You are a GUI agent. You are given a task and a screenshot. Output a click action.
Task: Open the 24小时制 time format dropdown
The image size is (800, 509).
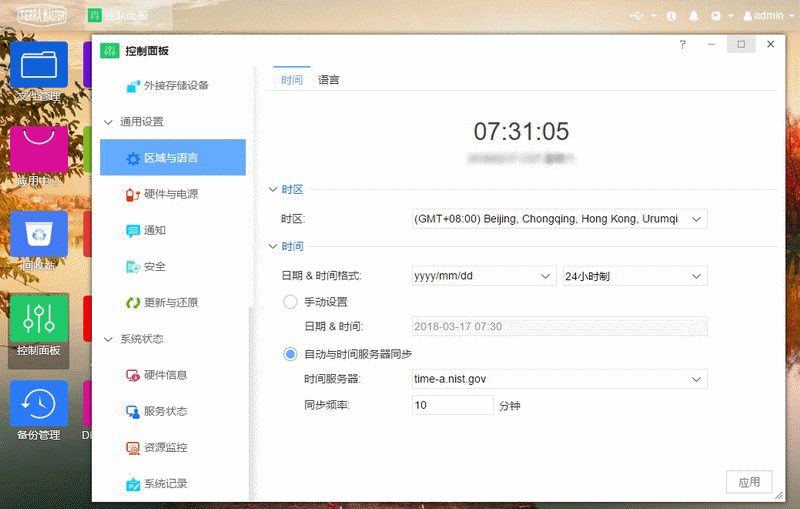pyautogui.click(x=635, y=276)
